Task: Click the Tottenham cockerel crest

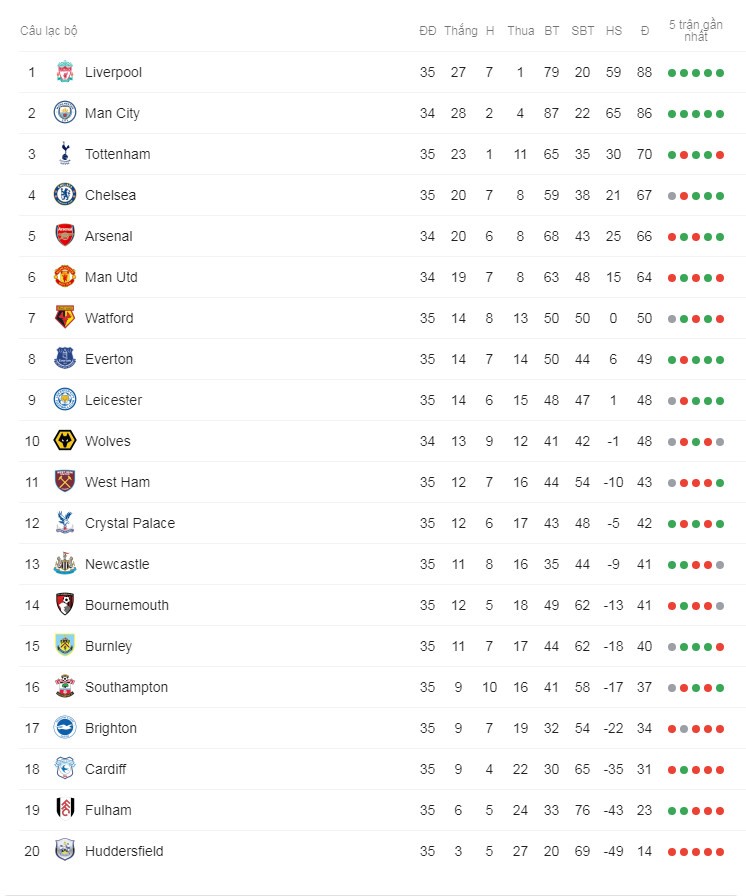Action: coord(65,154)
